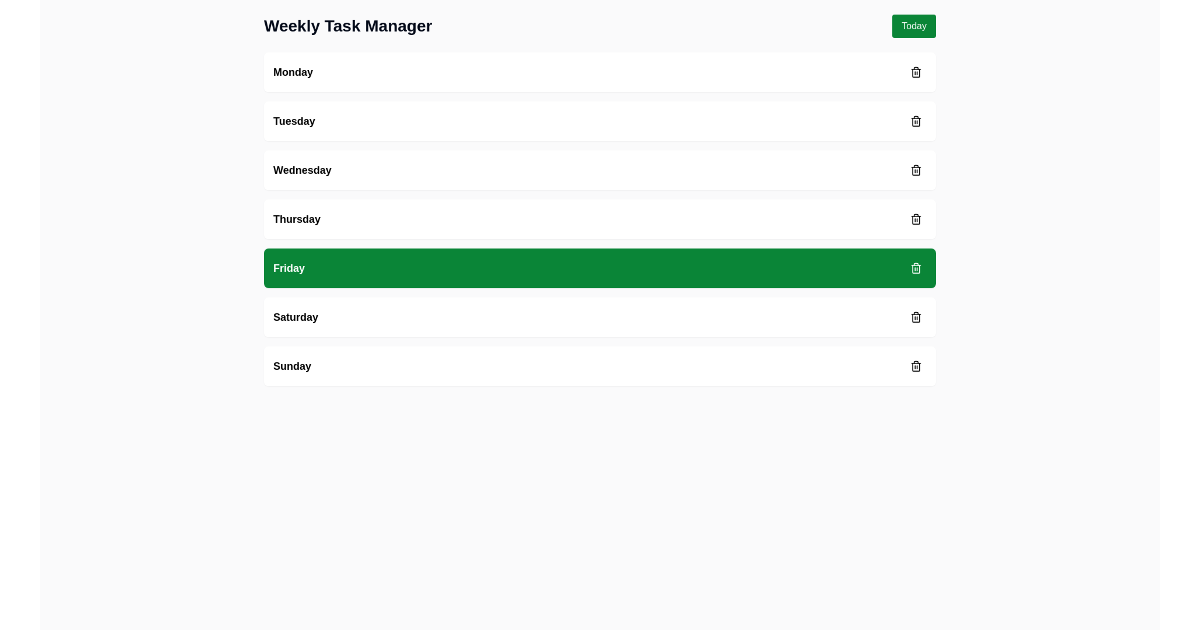Delete Sunday's tasks using trash icon
The width and height of the screenshot is (1200, 630).
point(916,366)
